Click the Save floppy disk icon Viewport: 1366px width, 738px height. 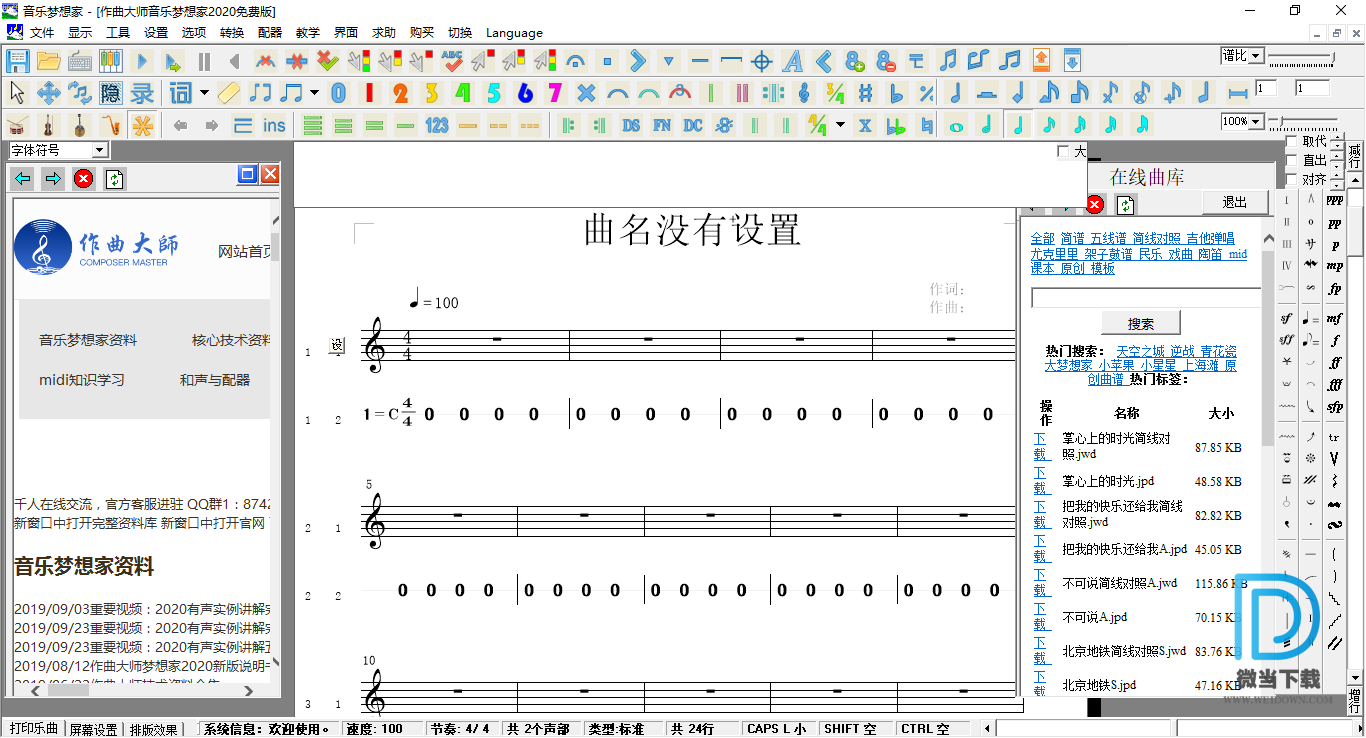(17, 61)
